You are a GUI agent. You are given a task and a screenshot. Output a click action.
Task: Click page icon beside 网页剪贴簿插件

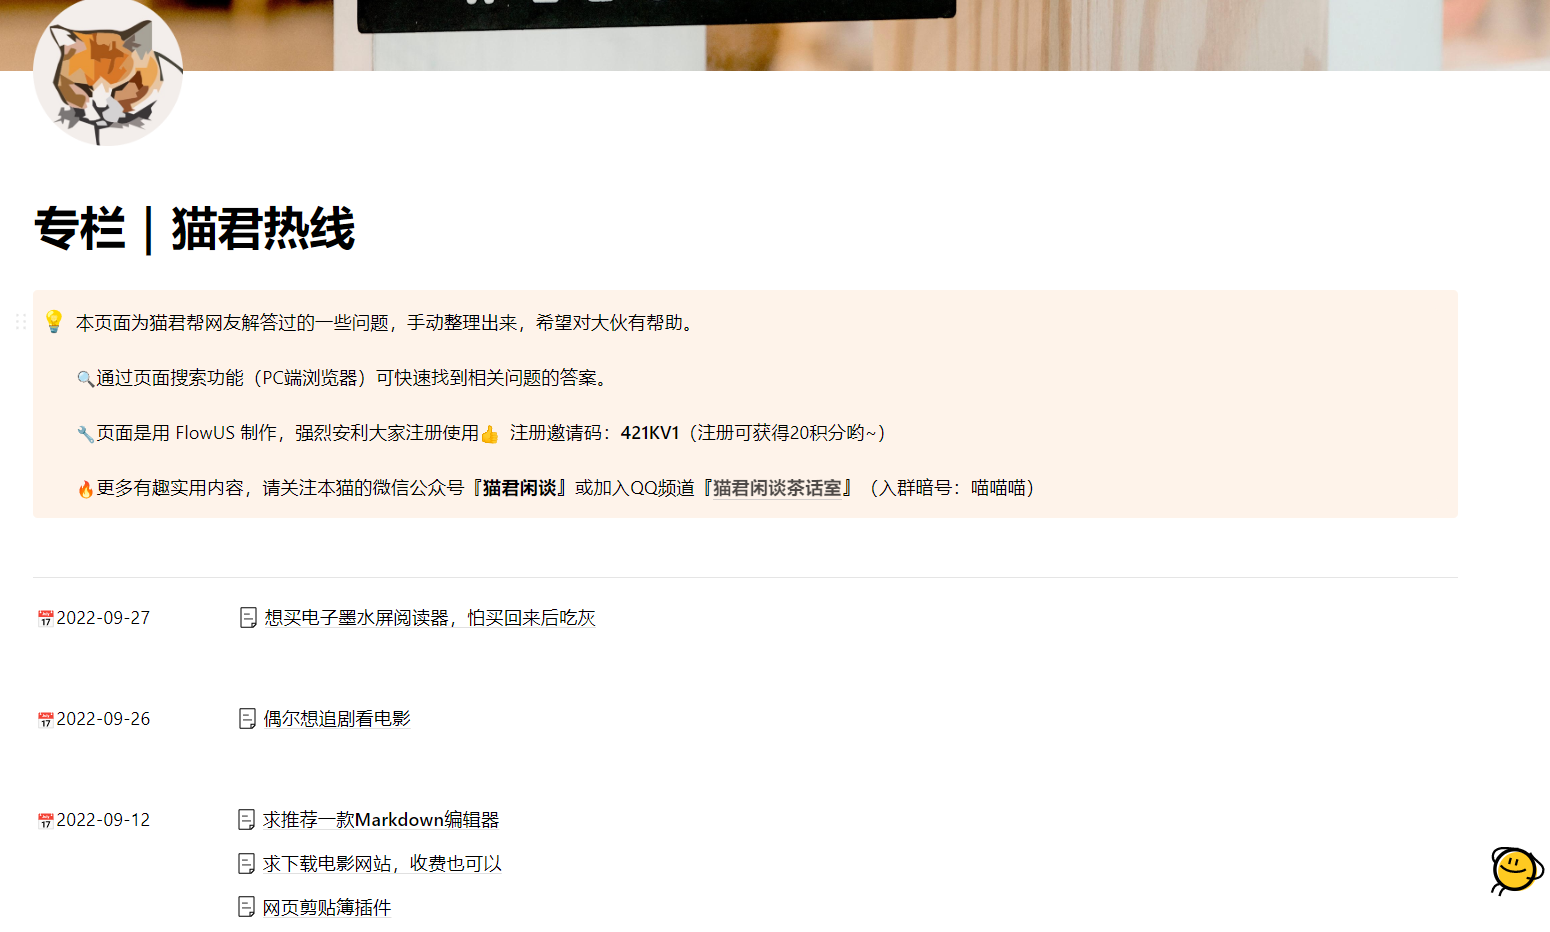point(247,907)
